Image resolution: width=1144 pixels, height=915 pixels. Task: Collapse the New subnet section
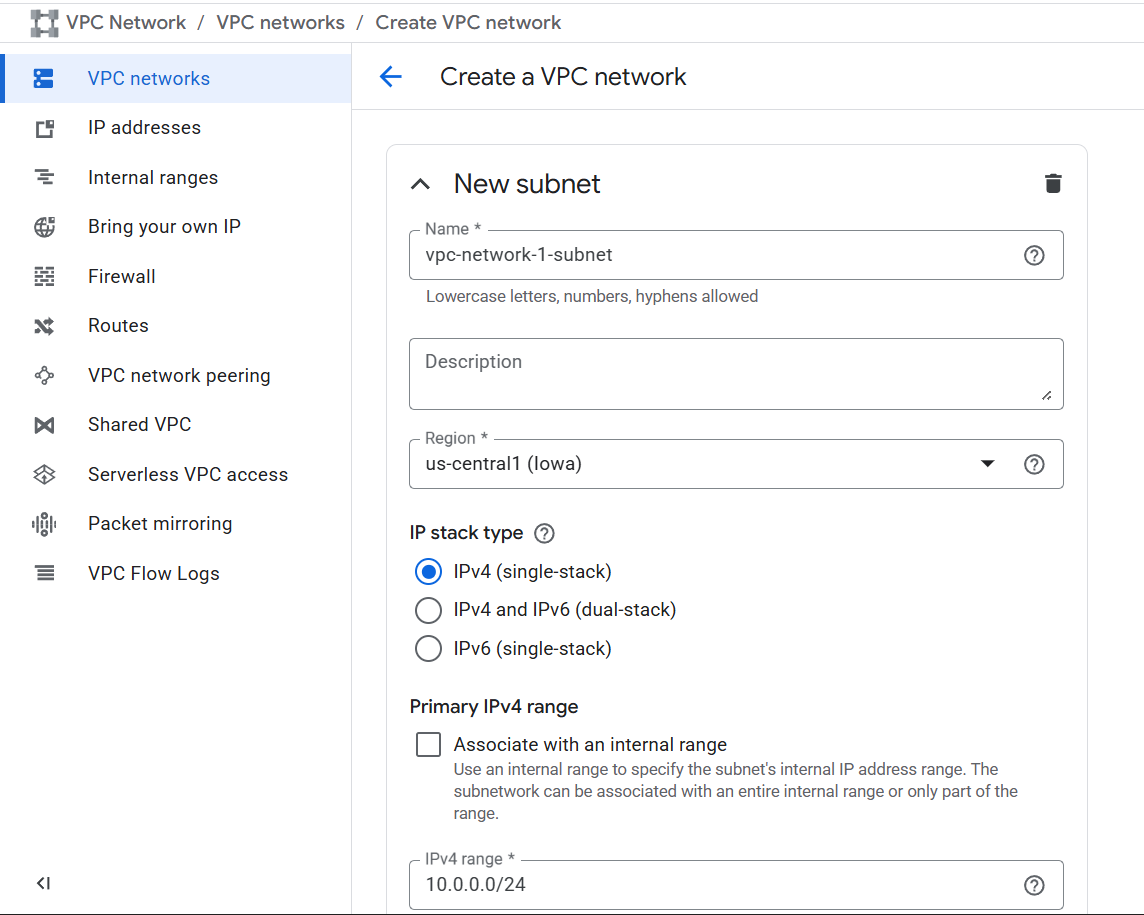tap(420, 183)
